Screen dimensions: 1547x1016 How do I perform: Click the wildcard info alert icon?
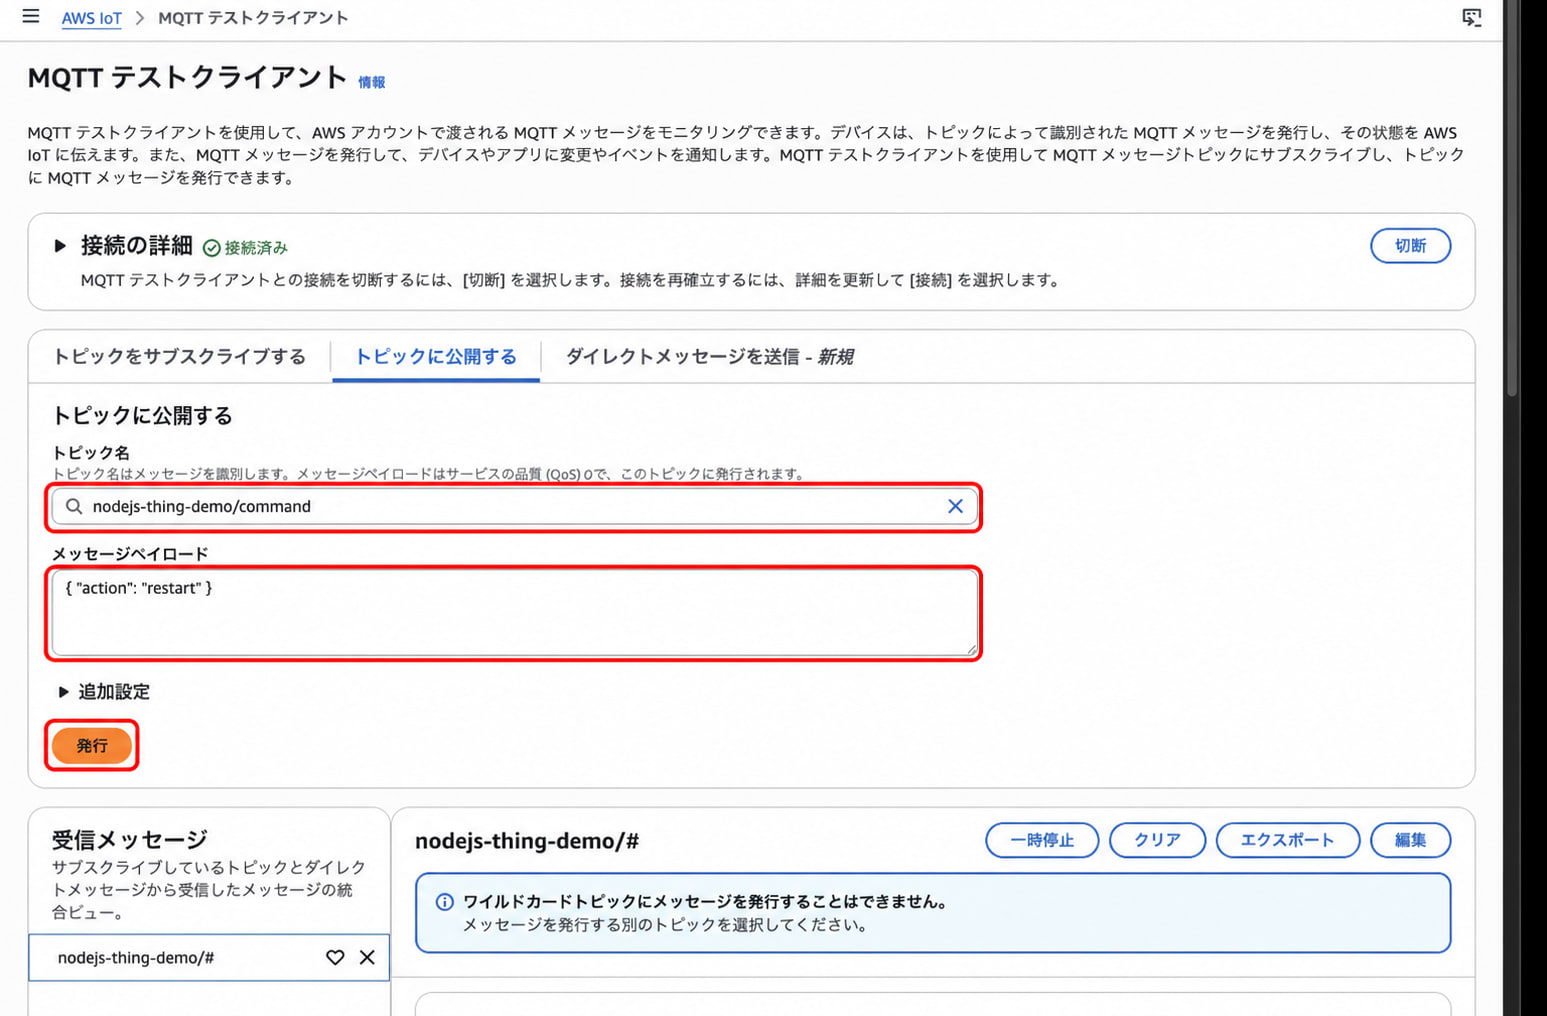pyautogui.click(x=445, y=902)
